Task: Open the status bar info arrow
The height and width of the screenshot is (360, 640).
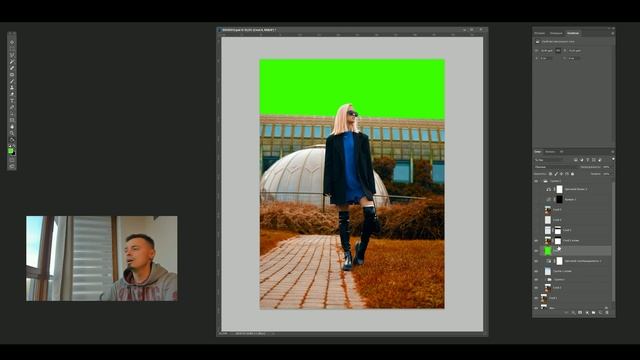Action: click(x=273, y=333)
